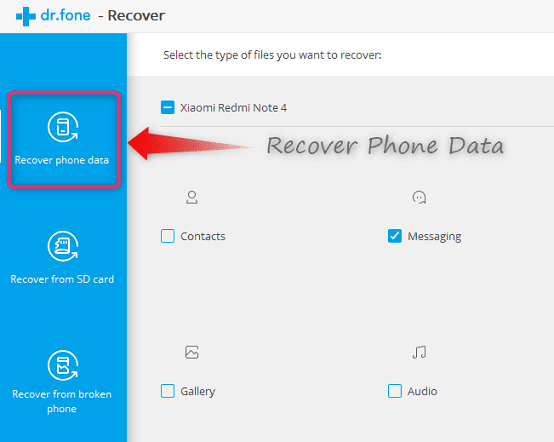The image size is (554, 442).
Task: Click the Recover from broken phone icon
Action: (x=63, y=365)
